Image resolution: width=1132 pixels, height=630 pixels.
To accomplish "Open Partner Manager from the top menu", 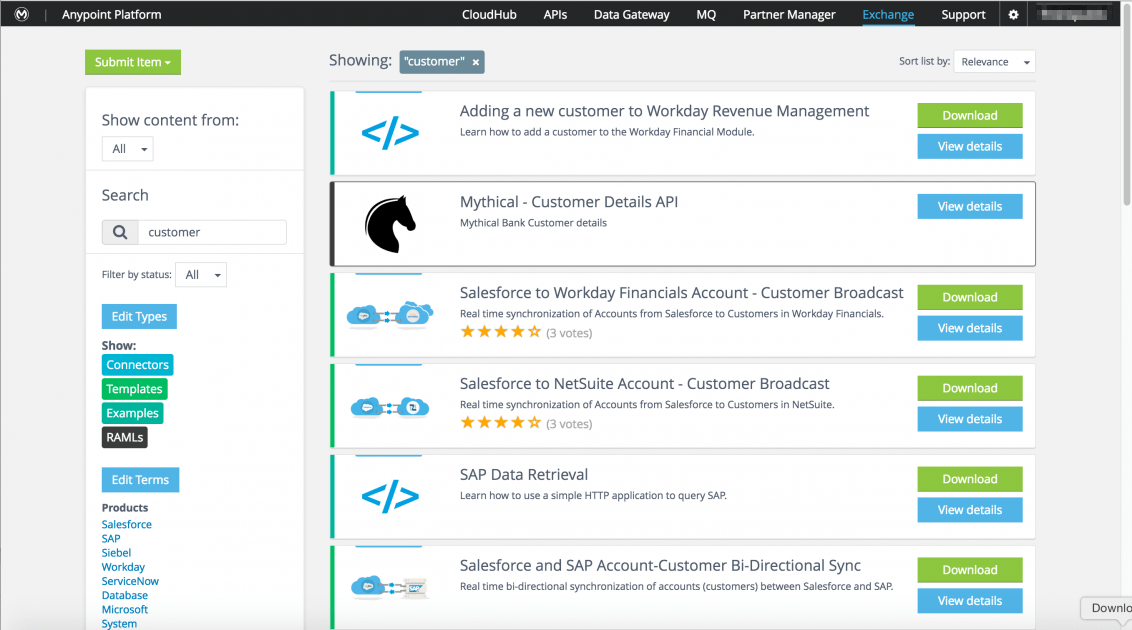I will coord(788,14).
